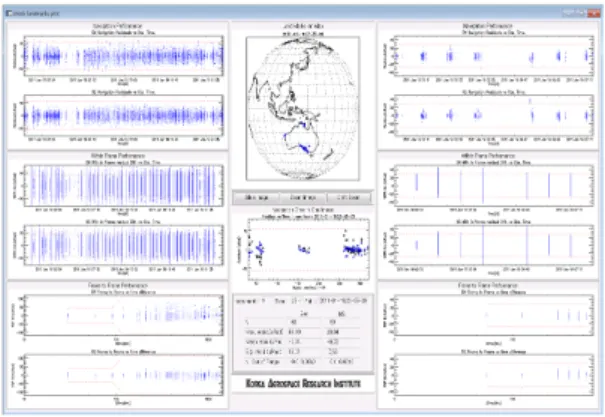Minimize the application window
605x417 pixels.
tap(568, 13)
